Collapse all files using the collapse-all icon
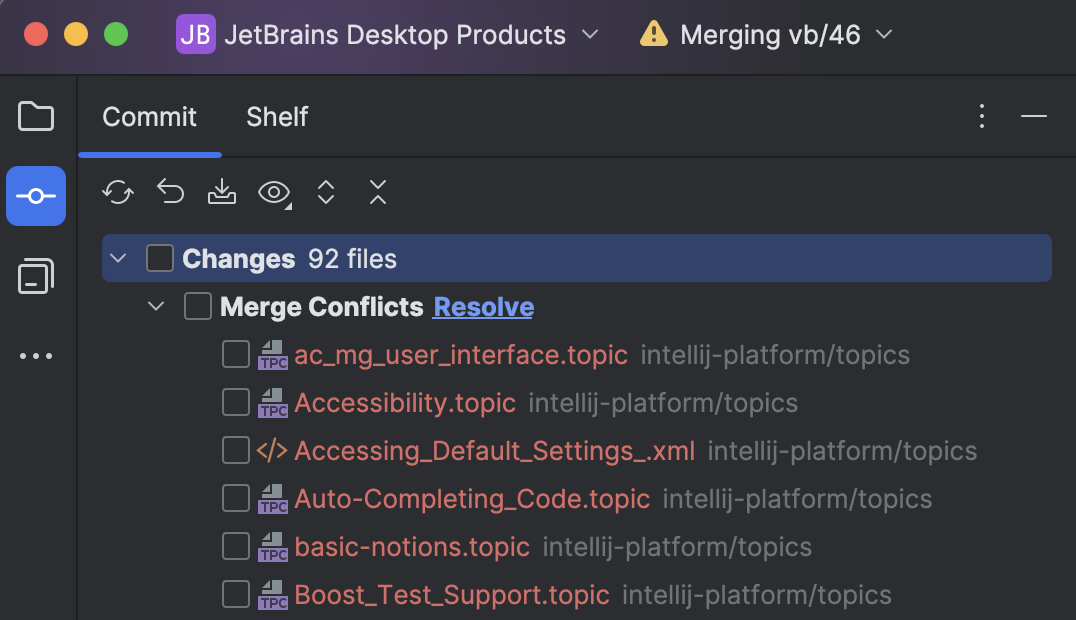This screenshot has height=620, width=1076. tap(378, 192)
